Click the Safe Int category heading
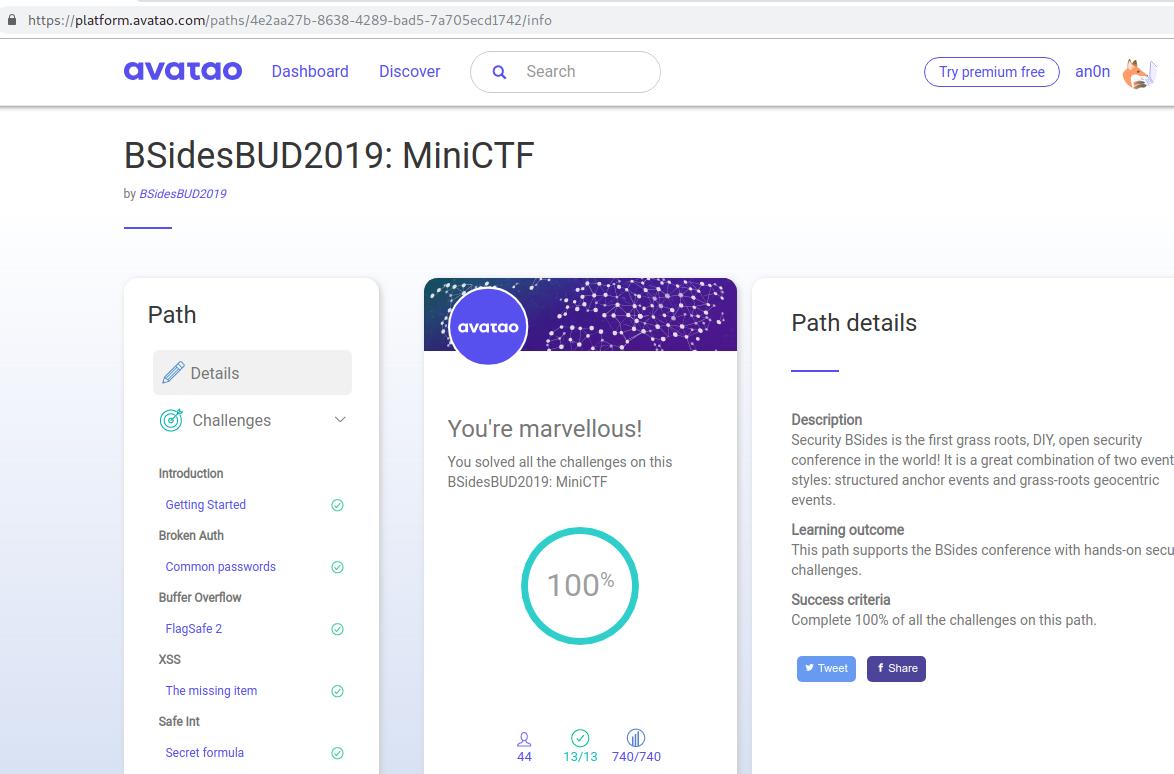The image size is (1174, 774). pyautogui.click(x=179, y=722)
